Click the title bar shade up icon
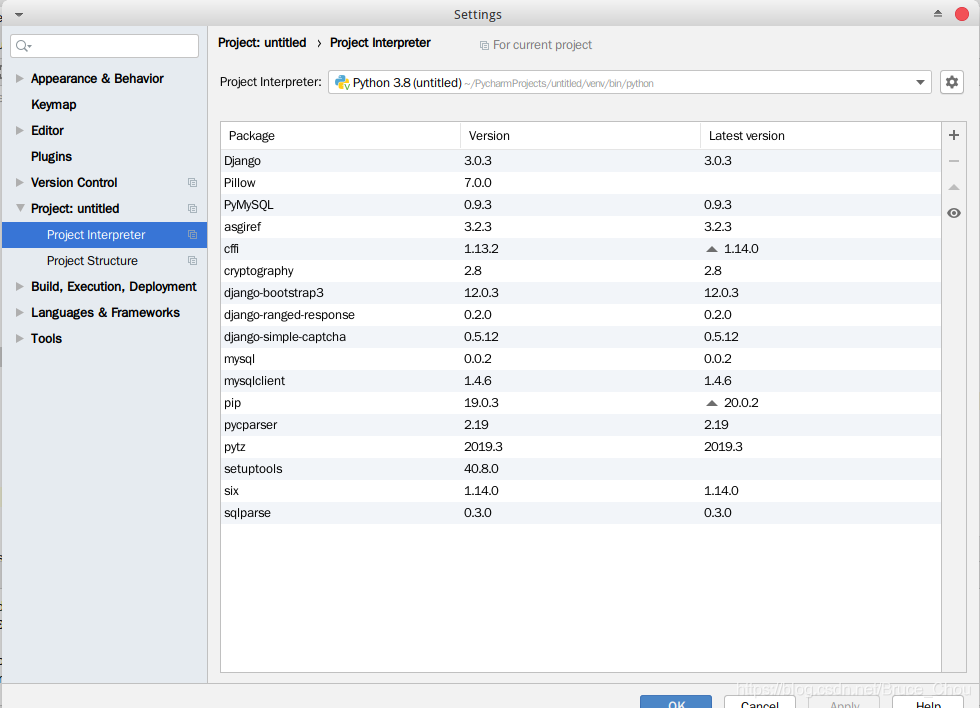Image resolution: width=980 pixels, height=708 pixels. click(x=938, y=13)
